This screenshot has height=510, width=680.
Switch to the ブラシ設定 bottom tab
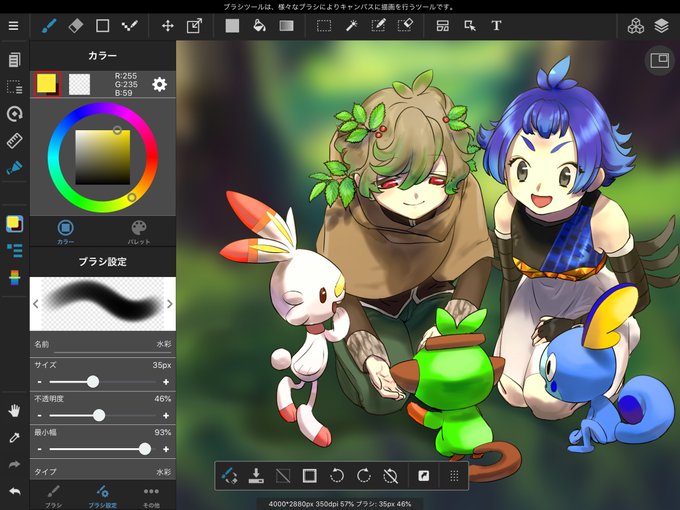[103, 497]
